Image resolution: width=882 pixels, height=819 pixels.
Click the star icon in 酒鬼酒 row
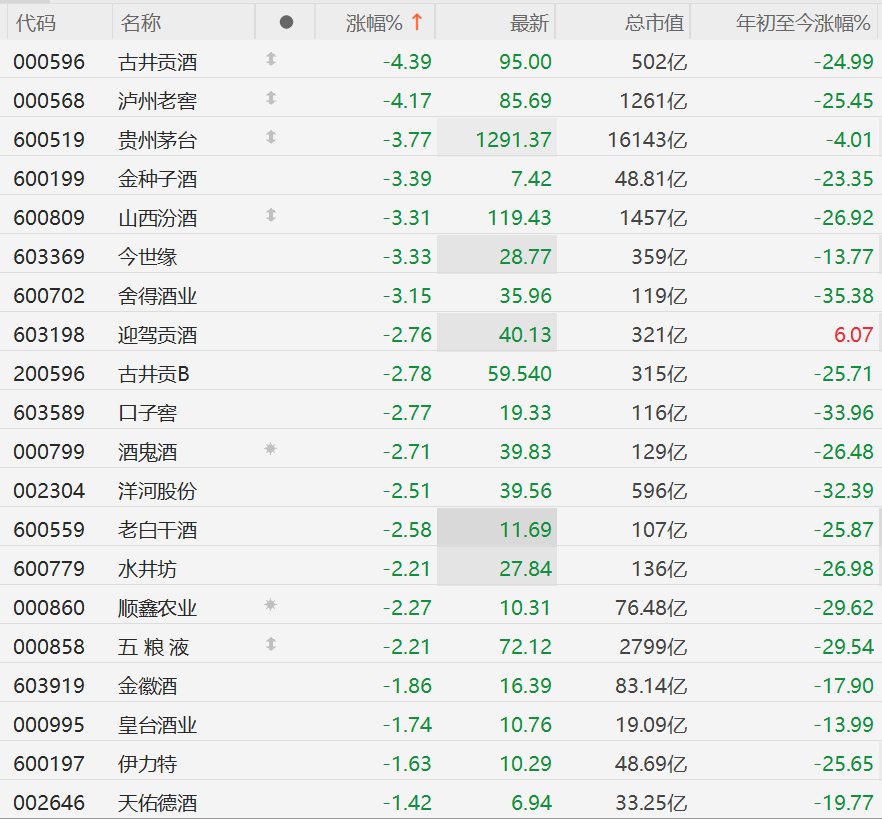(x=271, y=448)
